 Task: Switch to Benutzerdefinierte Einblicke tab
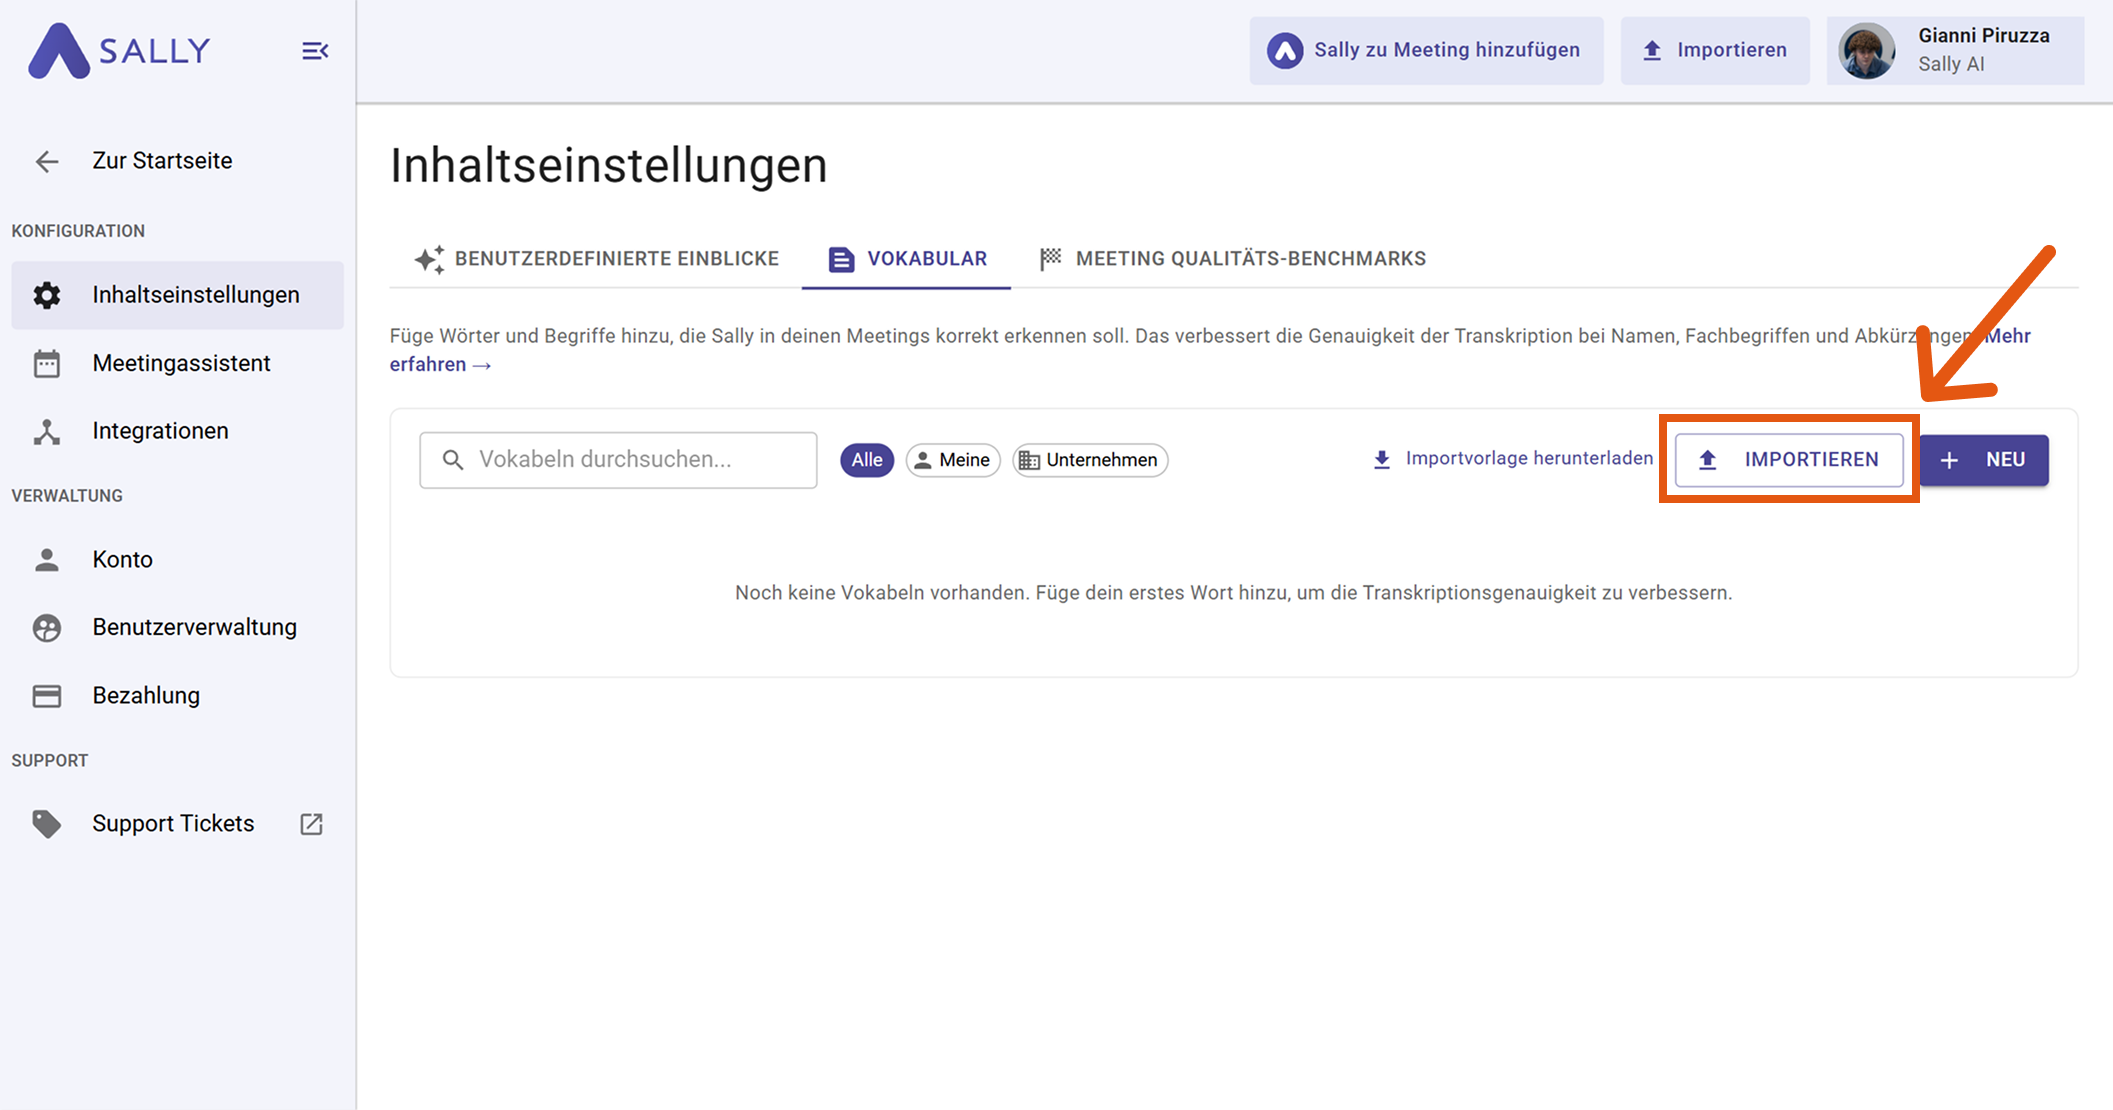point(597,259)
